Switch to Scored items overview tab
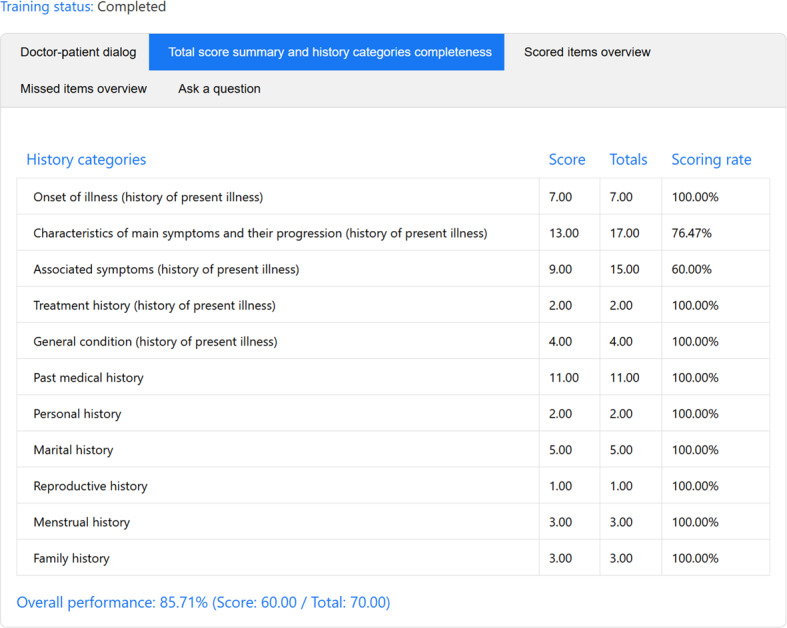The height and width of the screenshot is (628, 787). coord(587,52)
